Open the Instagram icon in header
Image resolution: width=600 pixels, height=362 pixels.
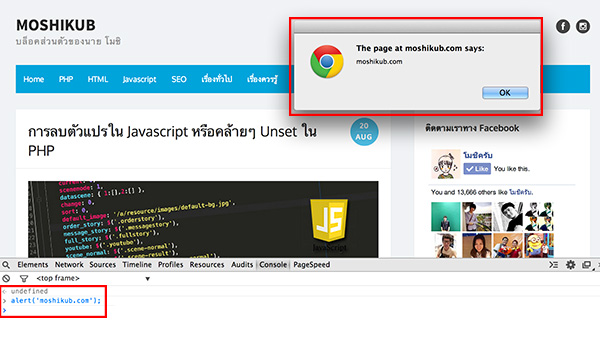[583, 26]
